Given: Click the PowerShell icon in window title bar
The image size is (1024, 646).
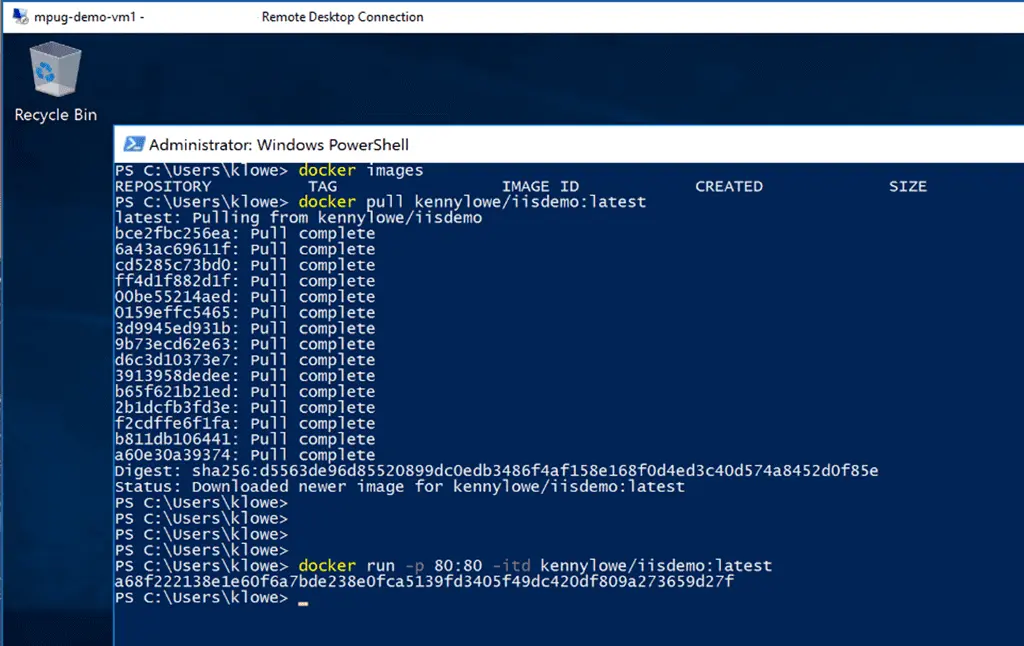Looking at the screenshot, I should 135,144.
